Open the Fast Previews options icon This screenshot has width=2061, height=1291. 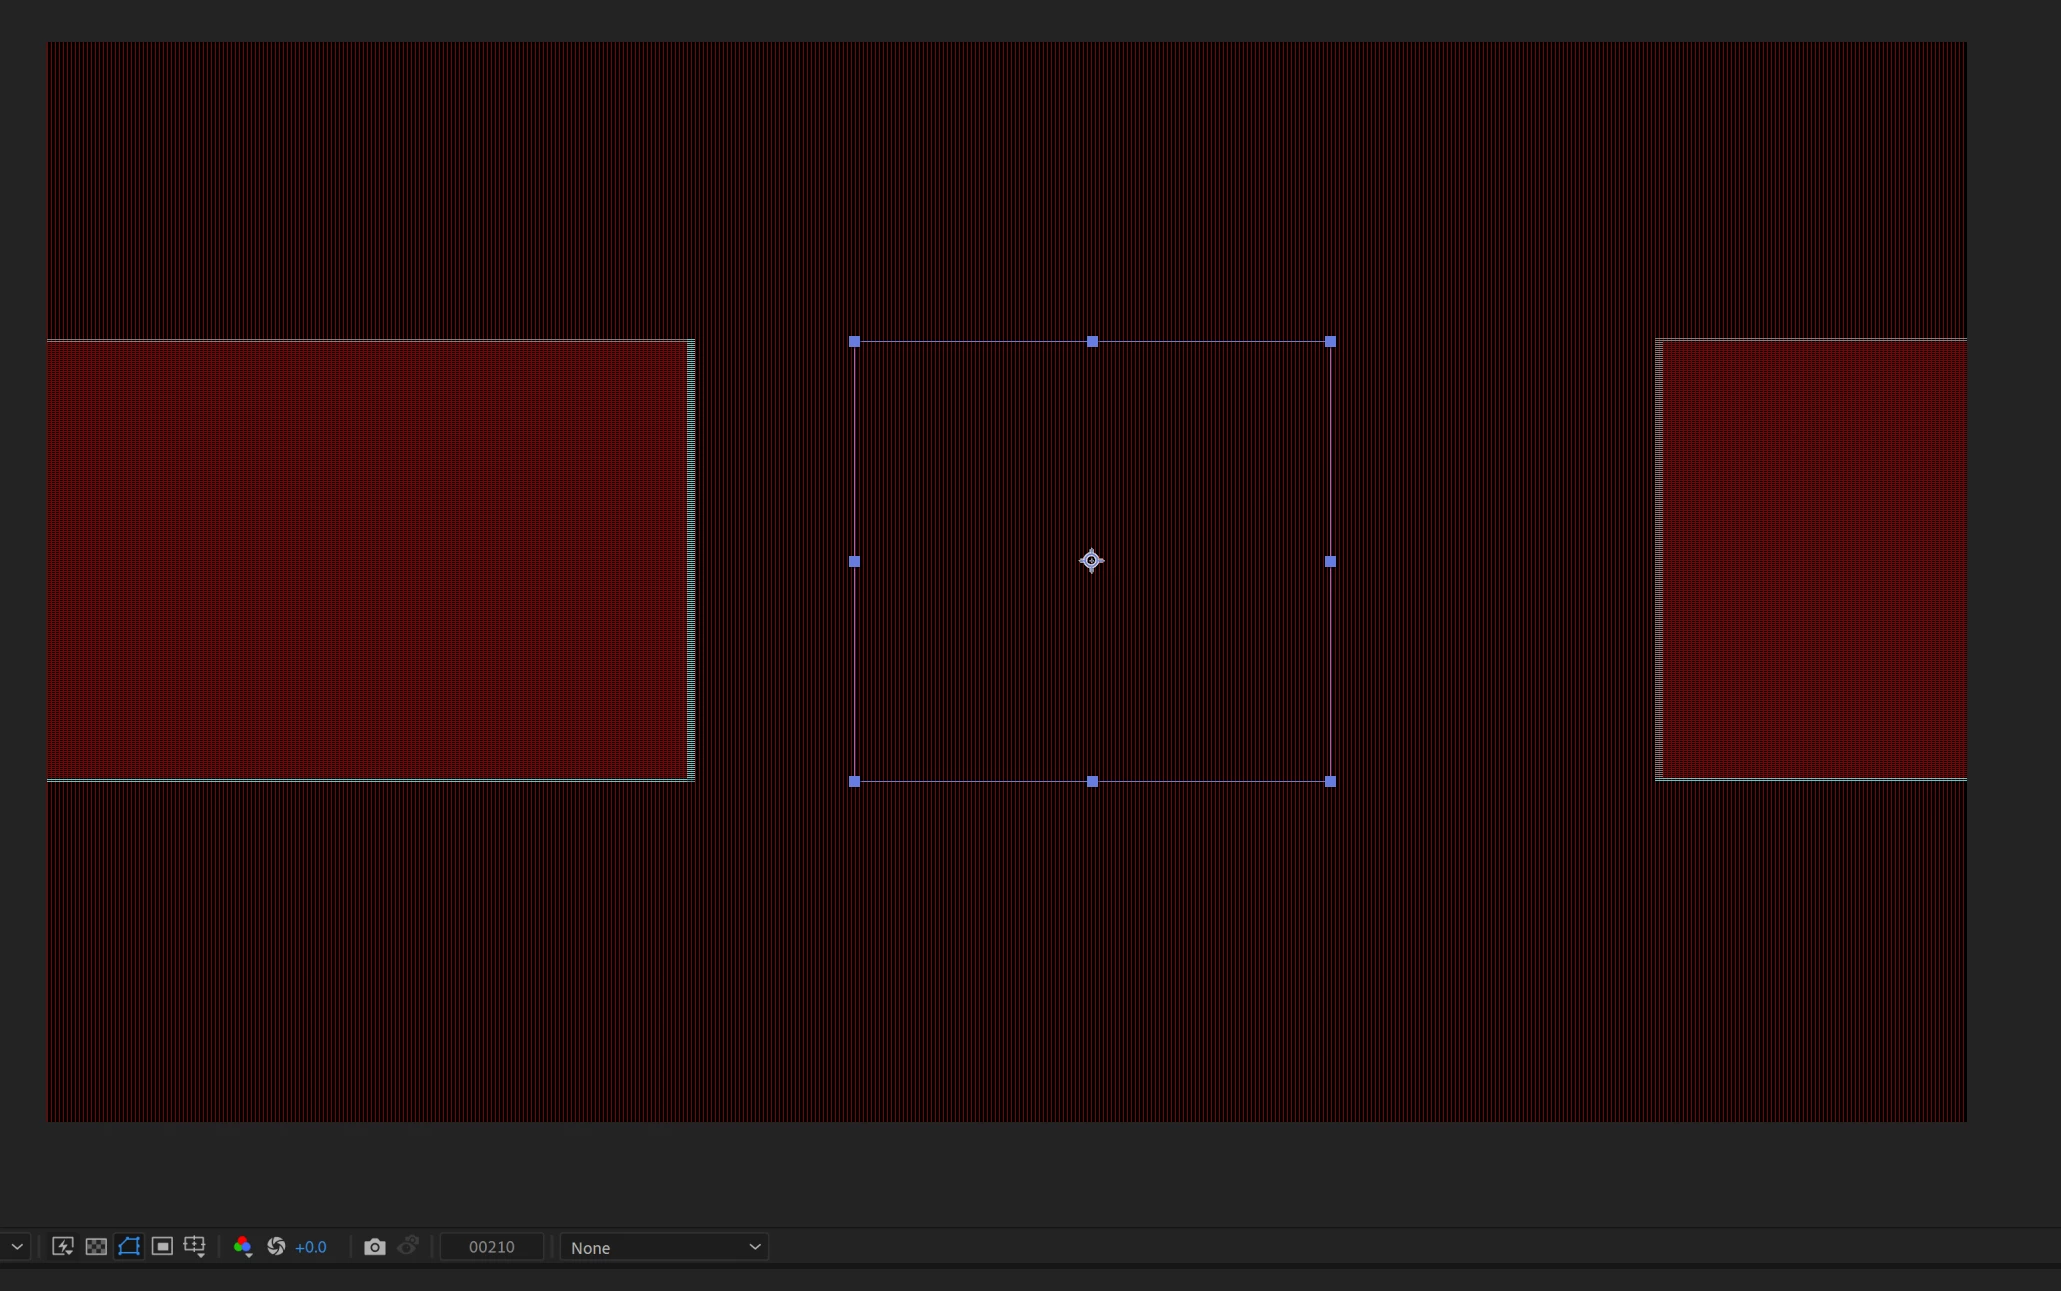coord(63,1246)
